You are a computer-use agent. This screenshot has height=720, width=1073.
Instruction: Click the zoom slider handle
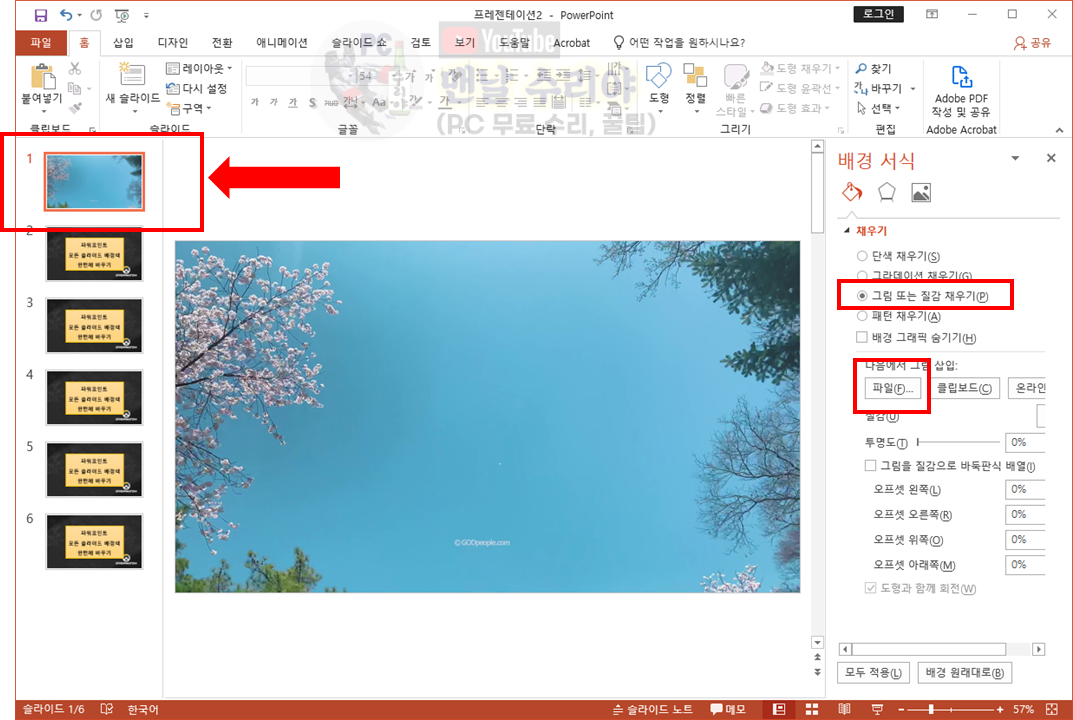(x=931, y=710)
